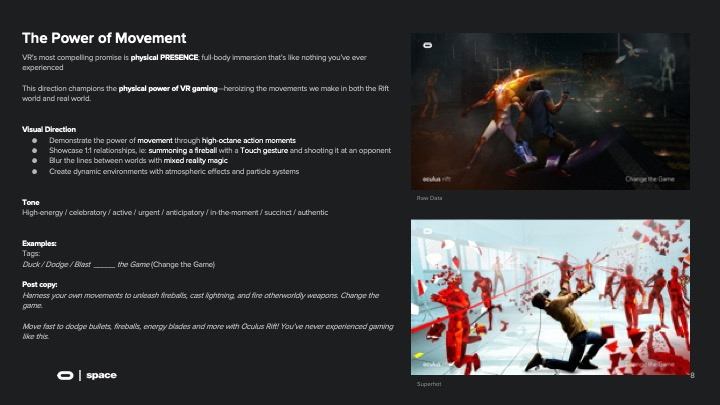Click slide page number 8
This screenshot has width=720, height=405.
click(692, 375)
